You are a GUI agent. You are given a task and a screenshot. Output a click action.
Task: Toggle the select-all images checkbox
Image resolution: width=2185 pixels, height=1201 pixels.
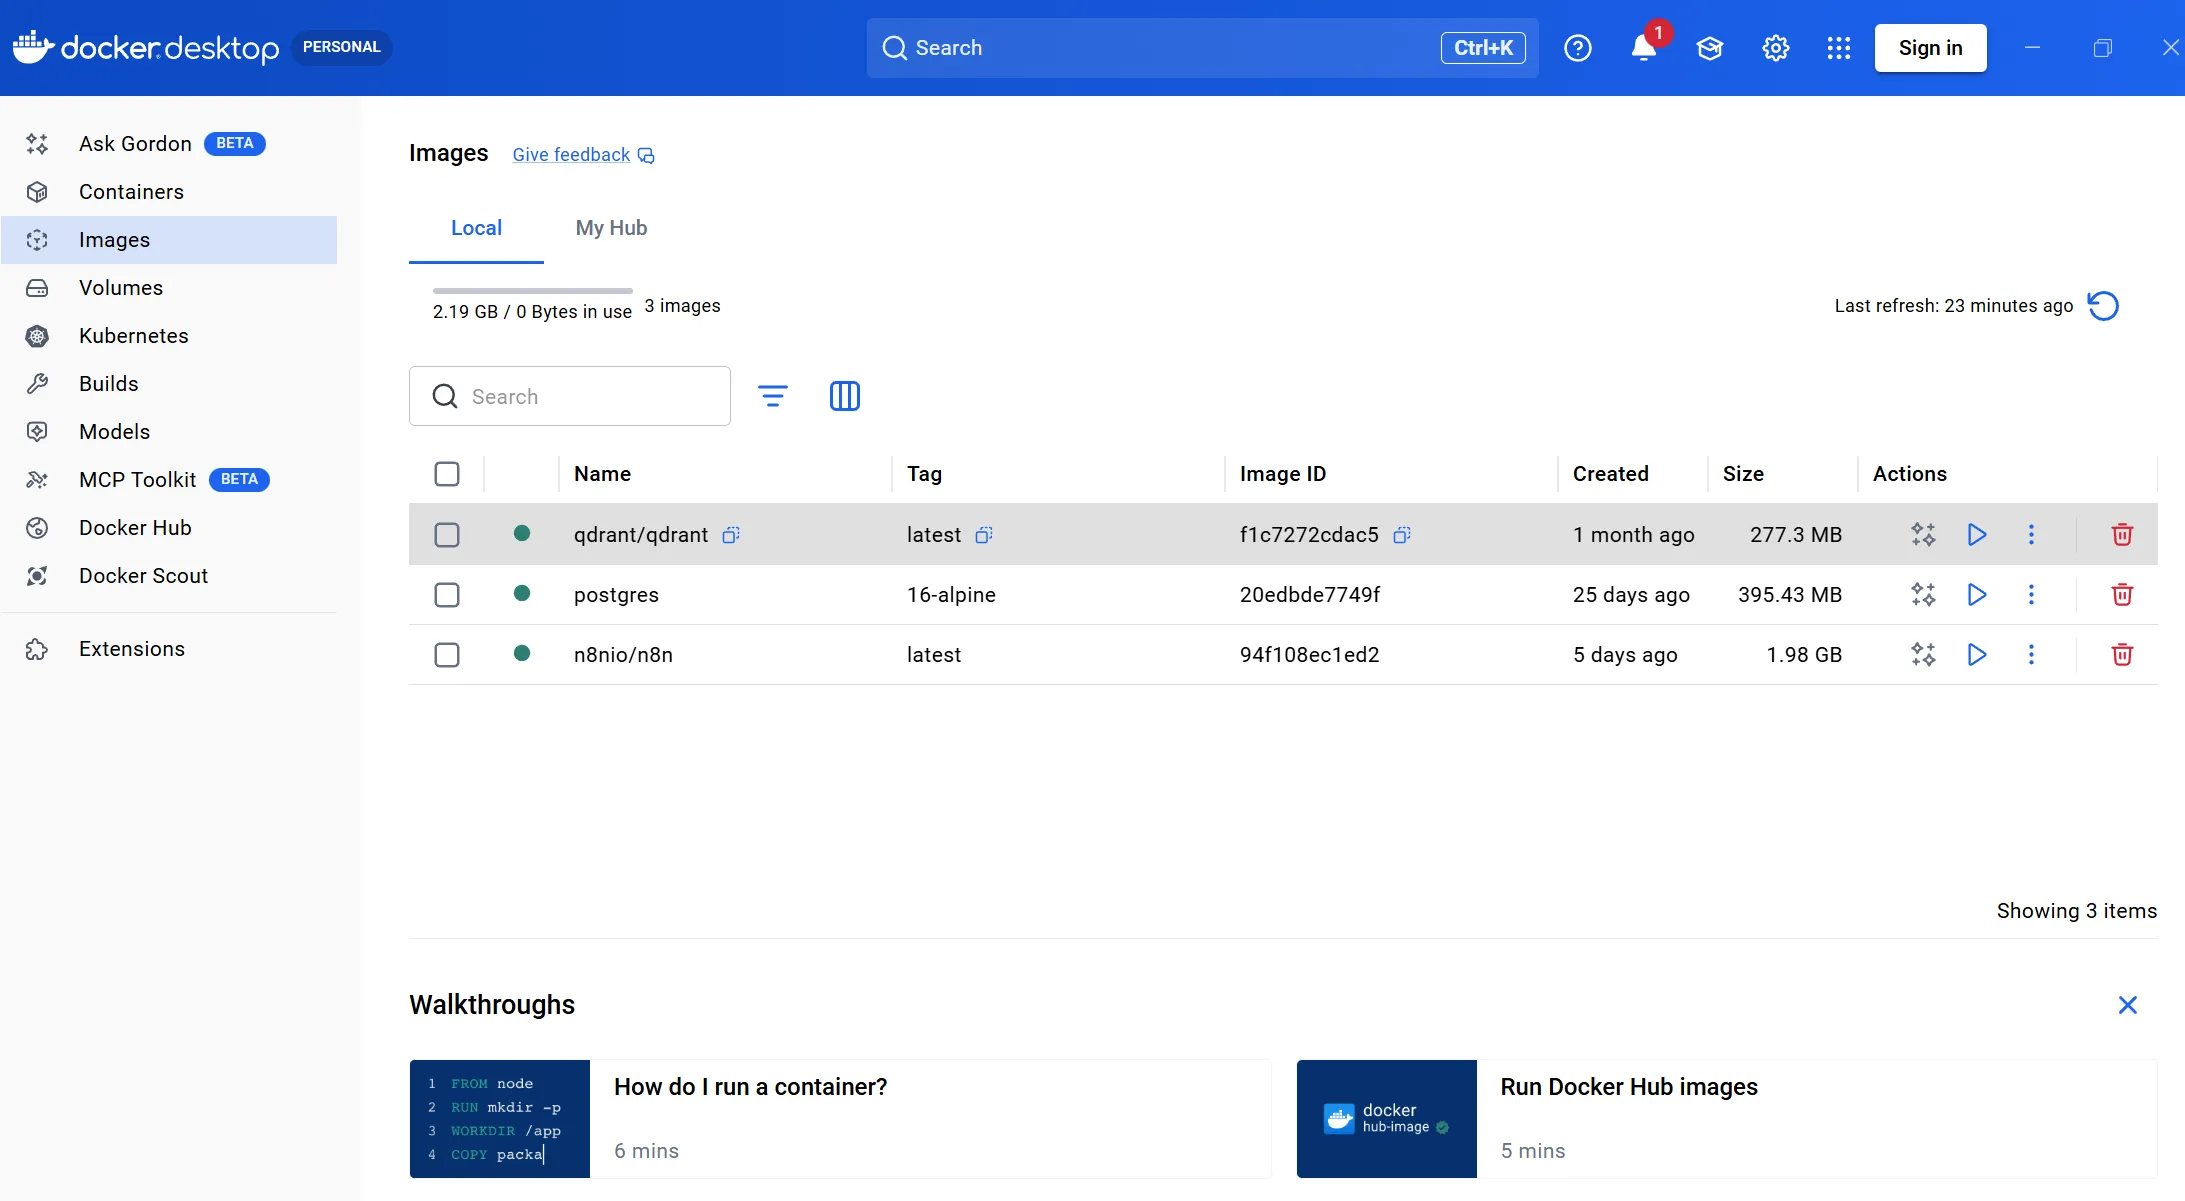[447, 474]
